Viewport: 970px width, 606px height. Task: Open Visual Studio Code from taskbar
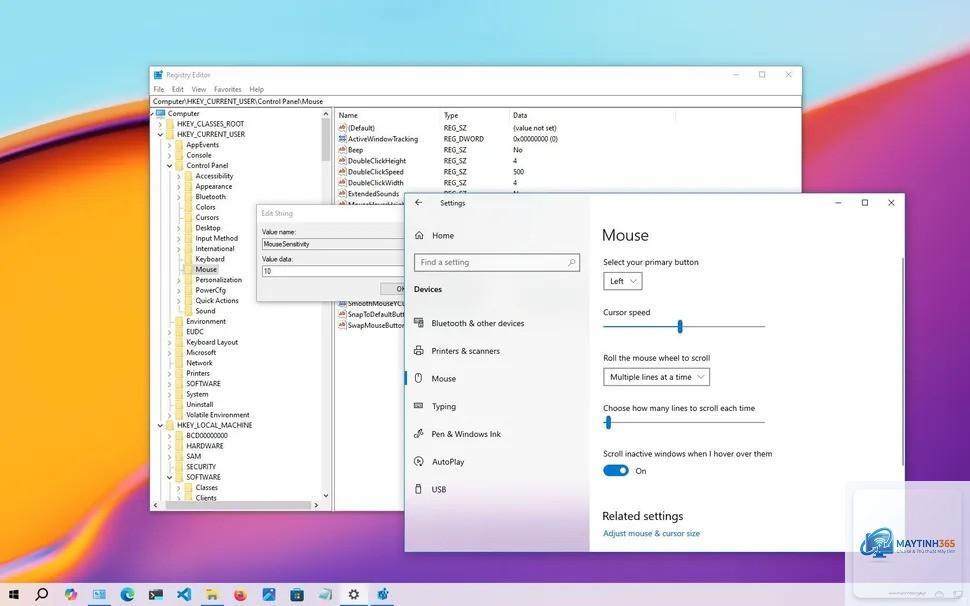point(184,594)
